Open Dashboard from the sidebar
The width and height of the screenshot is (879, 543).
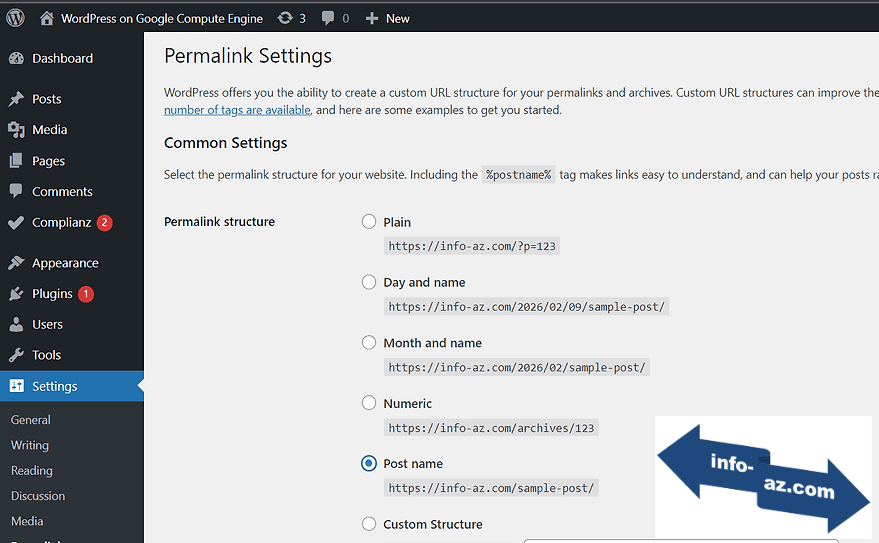point(62,59)
